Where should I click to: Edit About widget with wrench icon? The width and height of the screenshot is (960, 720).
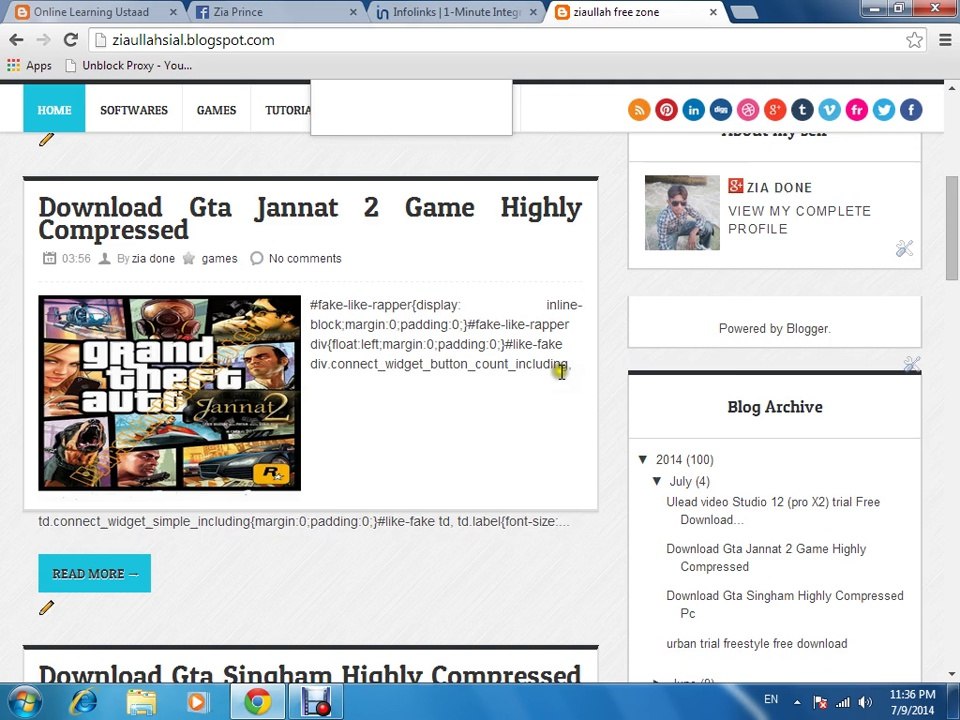click(904, 248)
